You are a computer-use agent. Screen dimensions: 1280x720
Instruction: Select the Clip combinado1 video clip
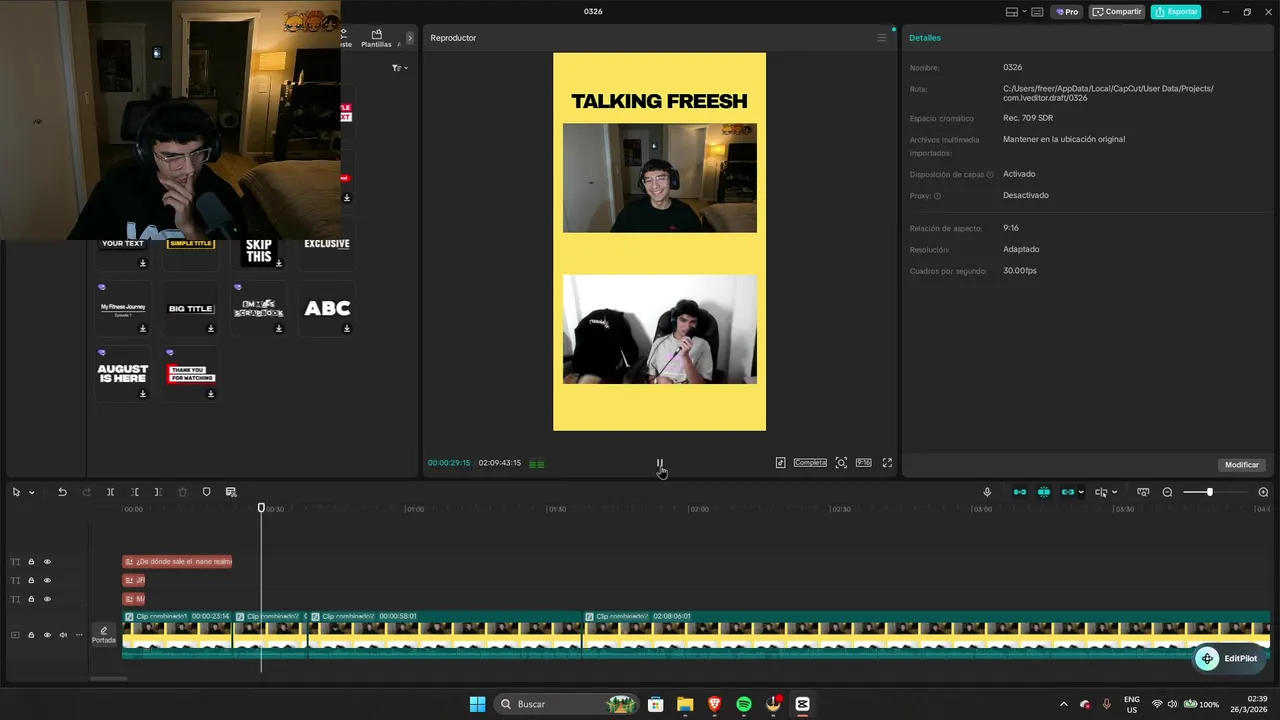177,635
